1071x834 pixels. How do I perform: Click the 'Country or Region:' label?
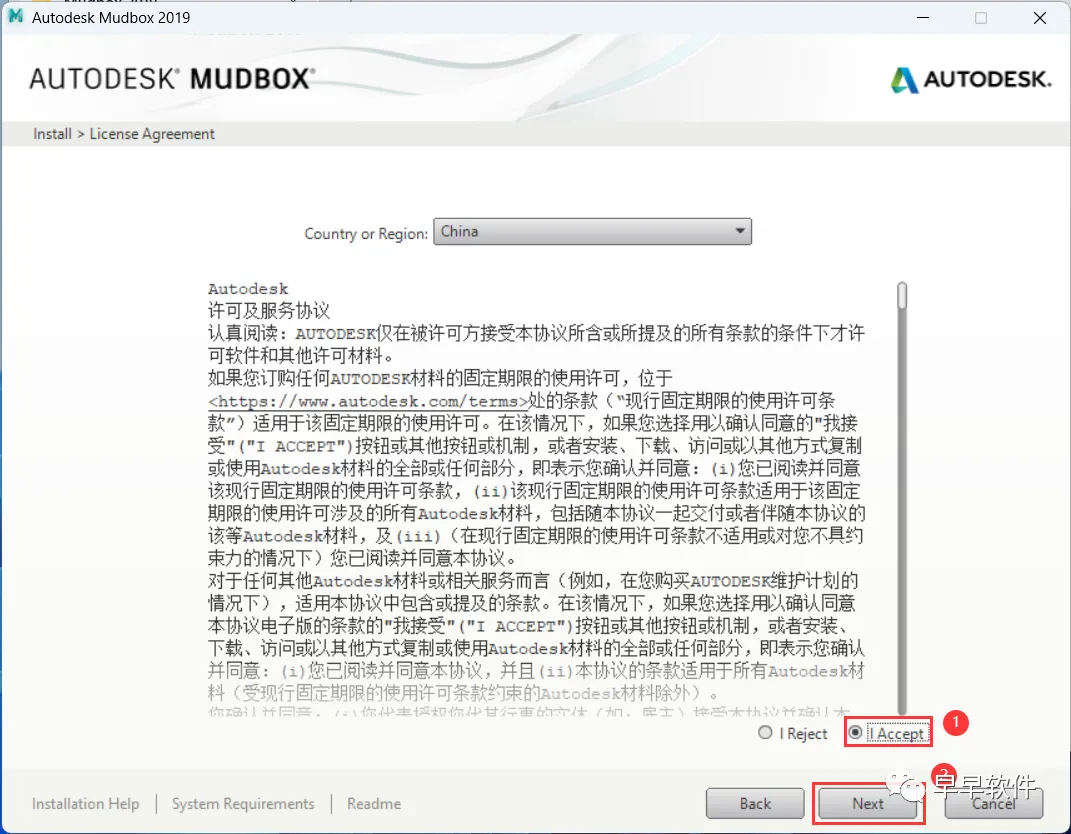tap(366, 234)
